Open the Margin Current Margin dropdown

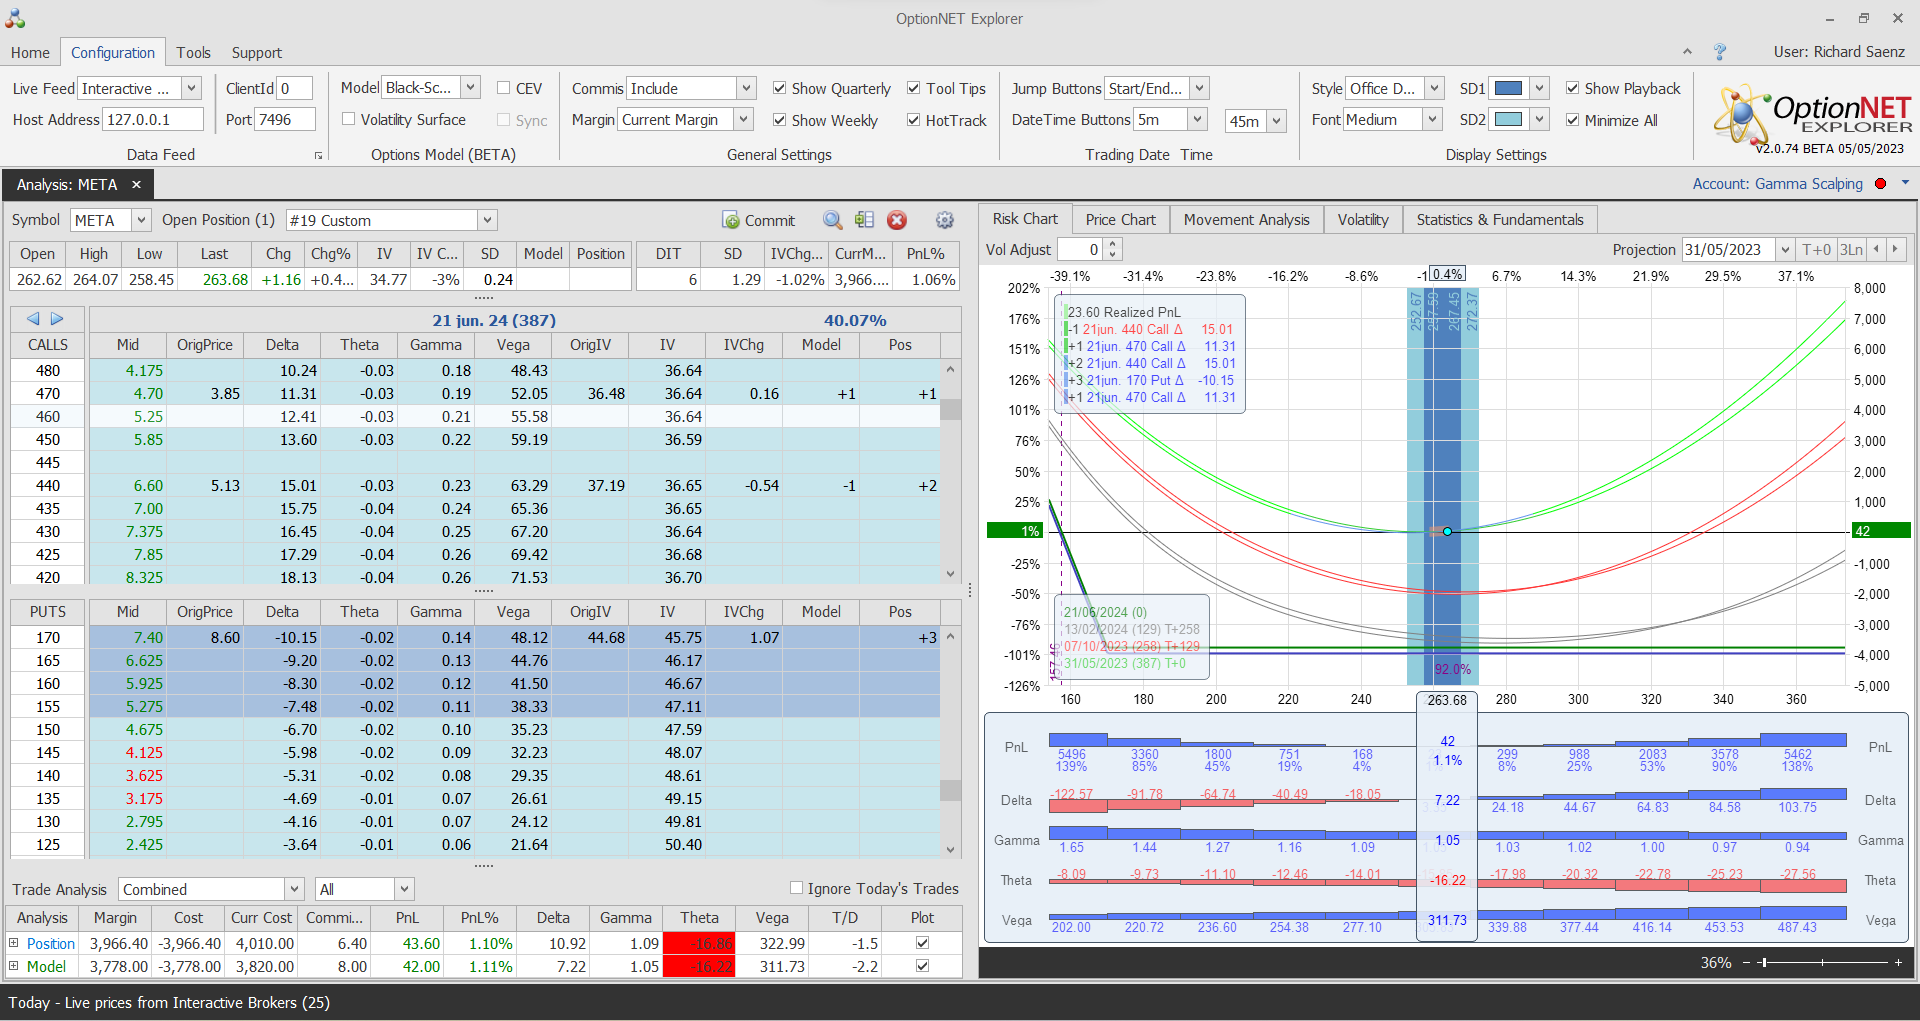[x=743, y=120]
